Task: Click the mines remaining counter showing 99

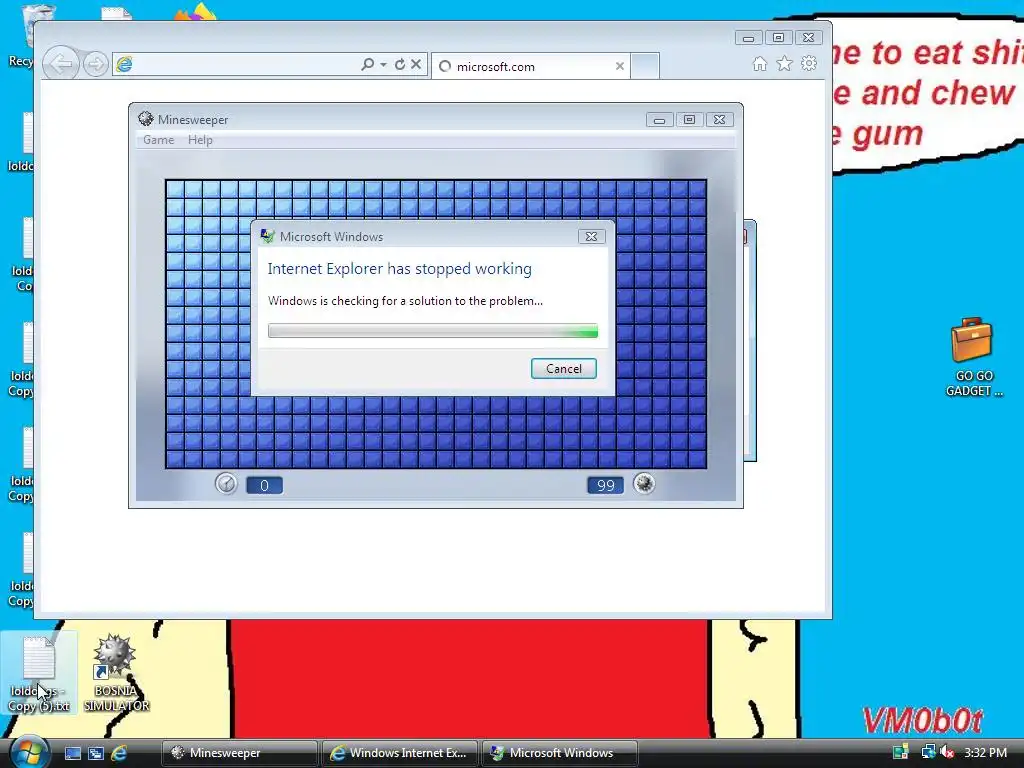Action: pos(605,485)
